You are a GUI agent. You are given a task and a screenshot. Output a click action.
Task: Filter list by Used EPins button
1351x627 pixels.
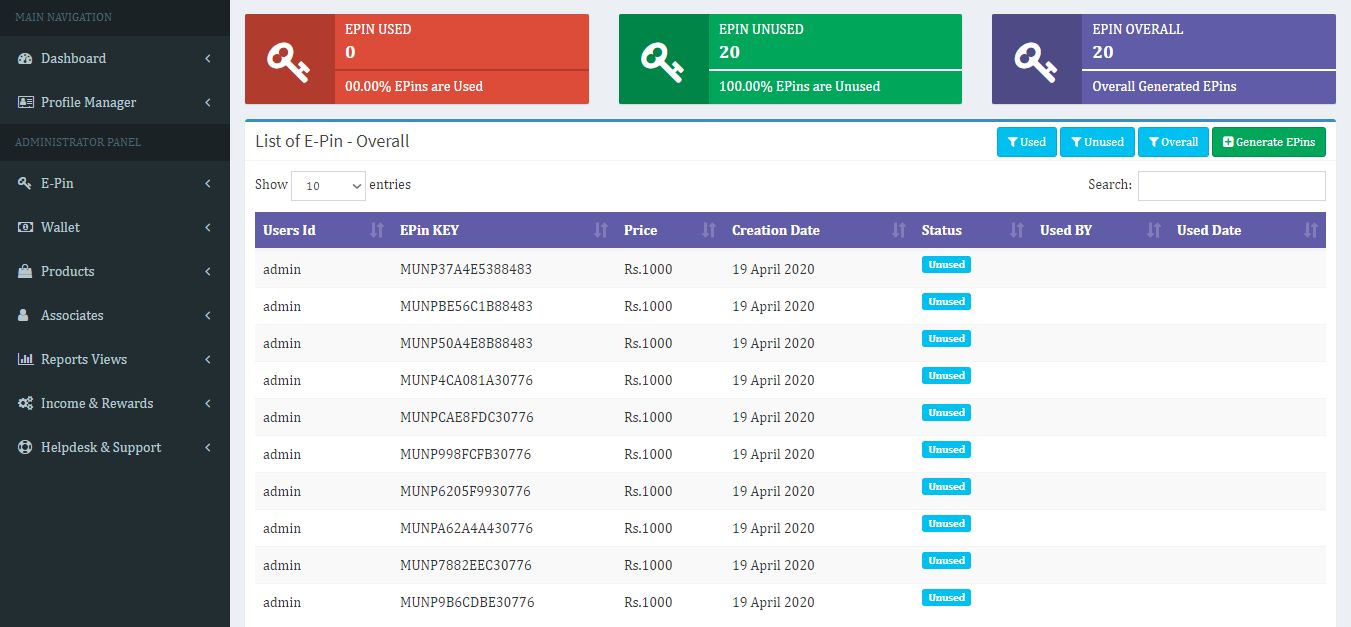1026,142
